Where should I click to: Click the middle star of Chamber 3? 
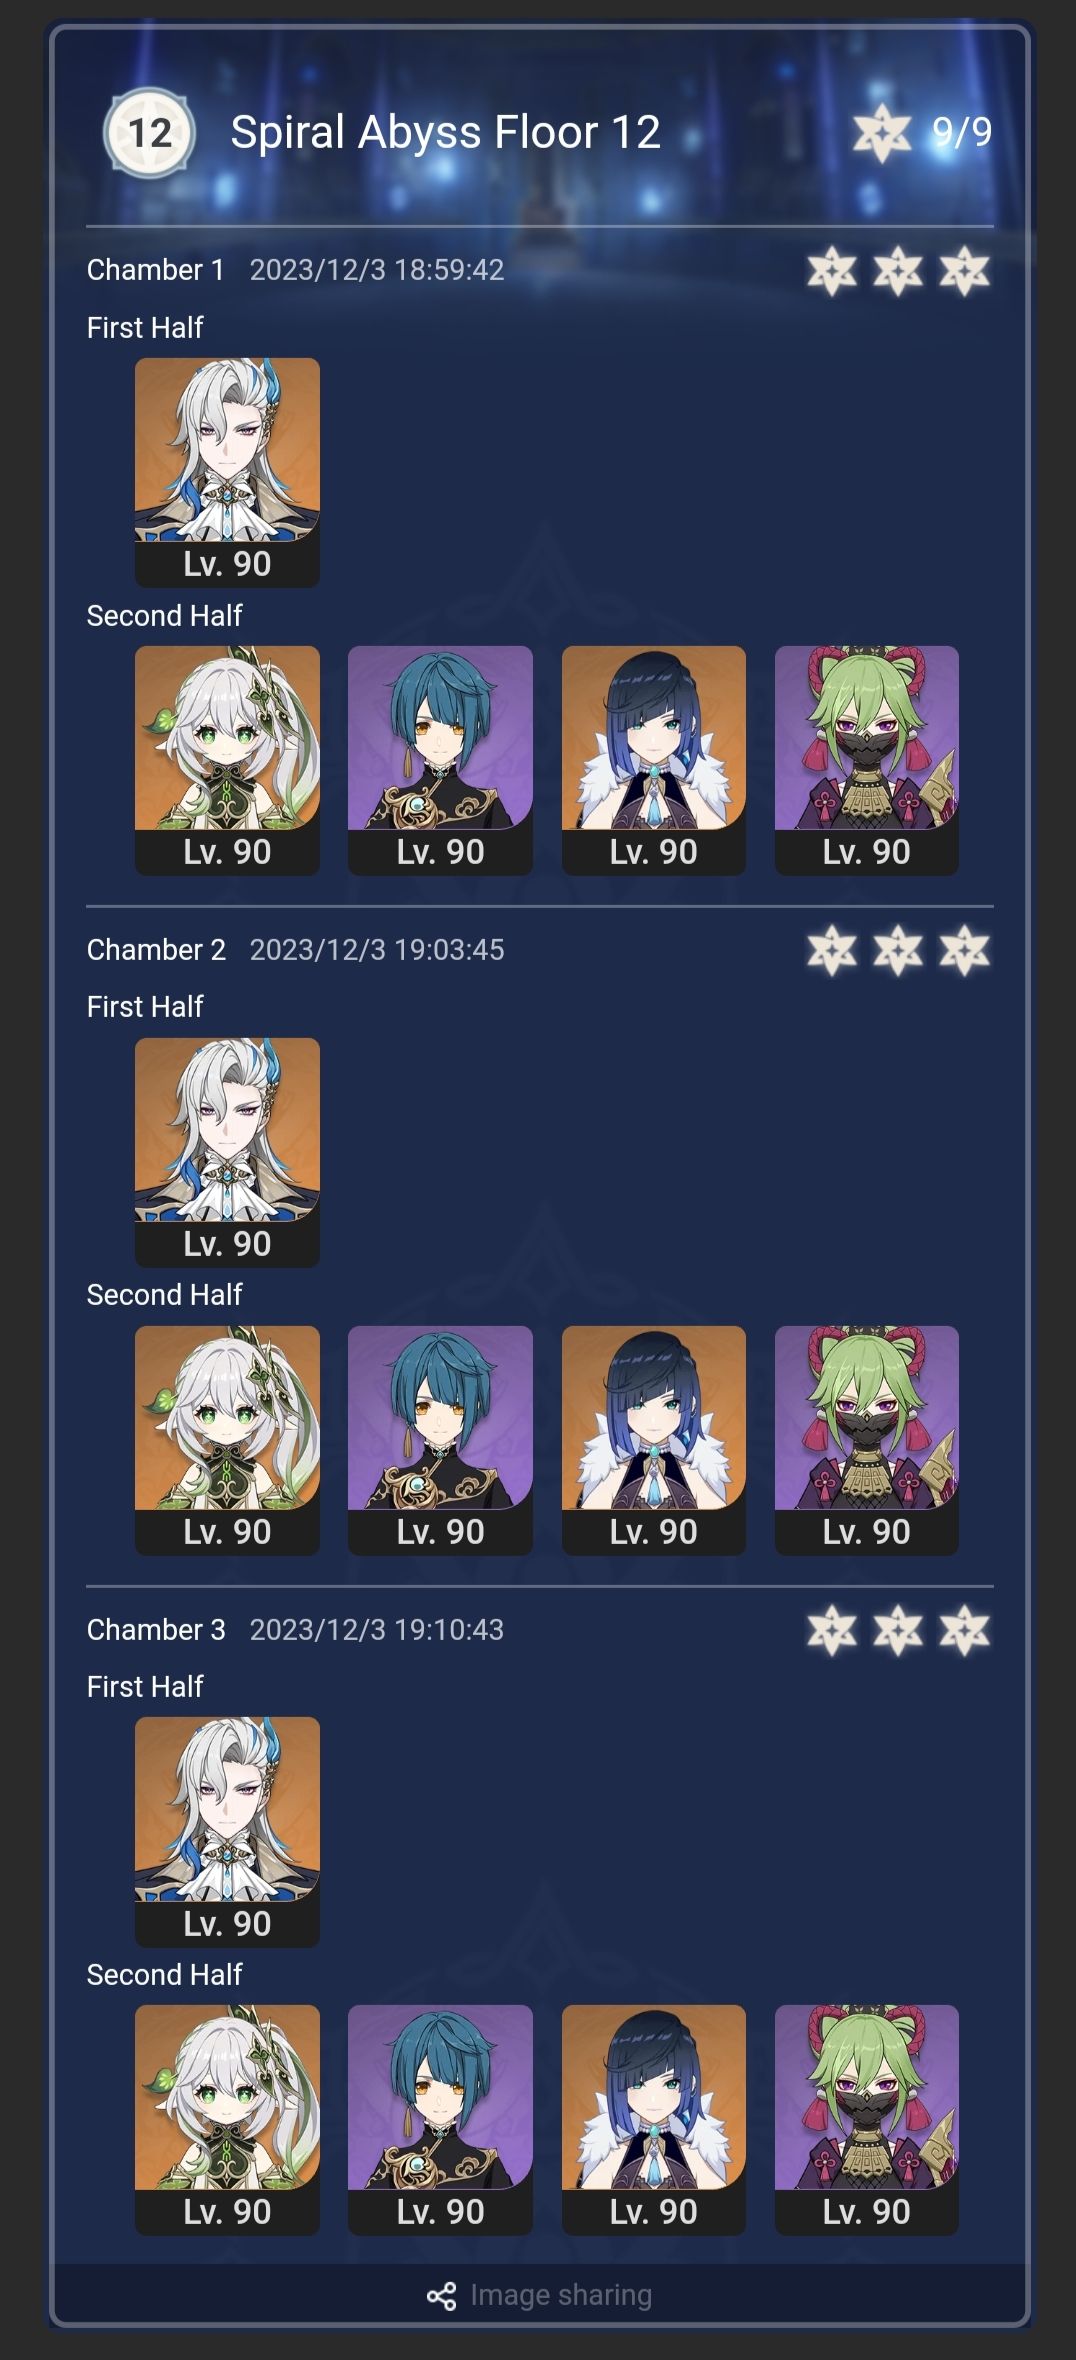click(x=898, y=1630)
